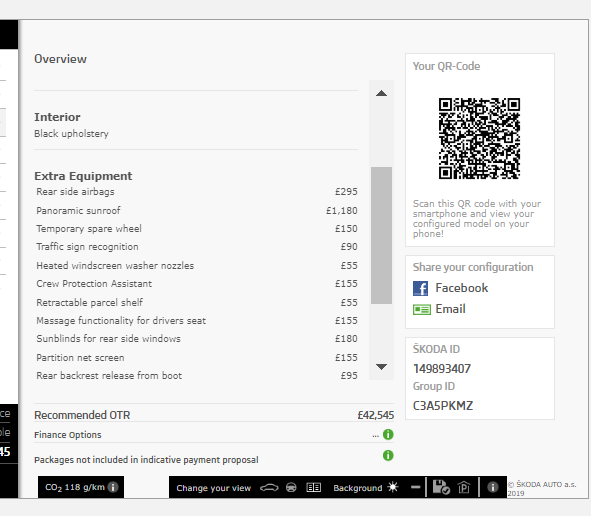Select the plain background dash icon
This screenshot has width=591, height=516.
(x=415, y=487)
